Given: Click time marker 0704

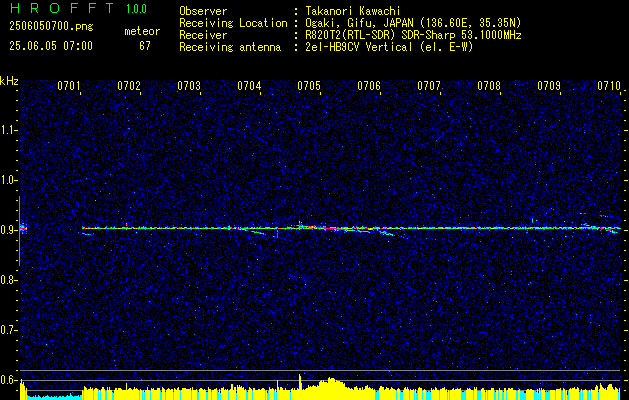Looking at the screenshot, I should click(249, 86).
